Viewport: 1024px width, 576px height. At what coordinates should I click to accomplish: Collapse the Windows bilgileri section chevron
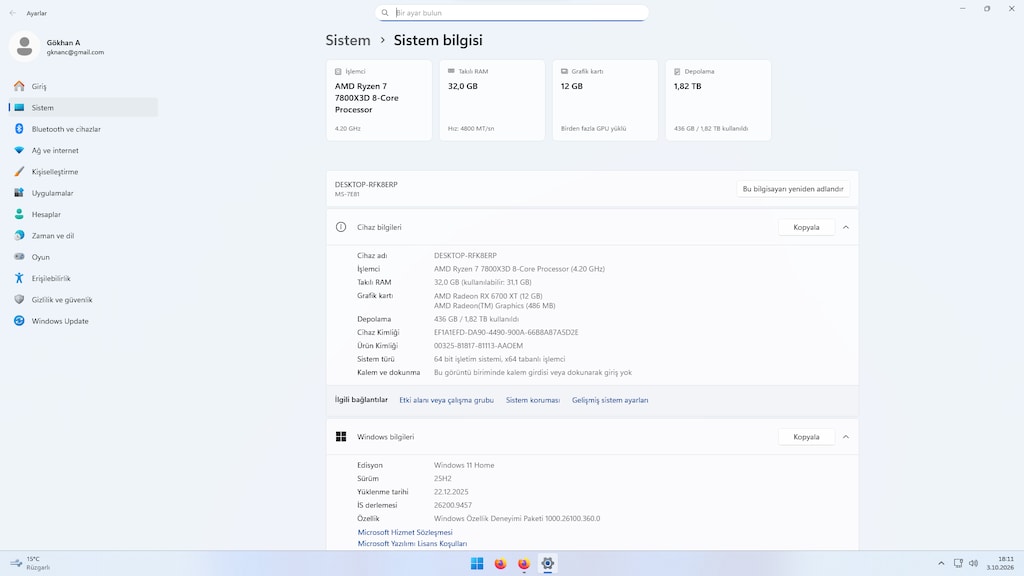pos(846,437)
